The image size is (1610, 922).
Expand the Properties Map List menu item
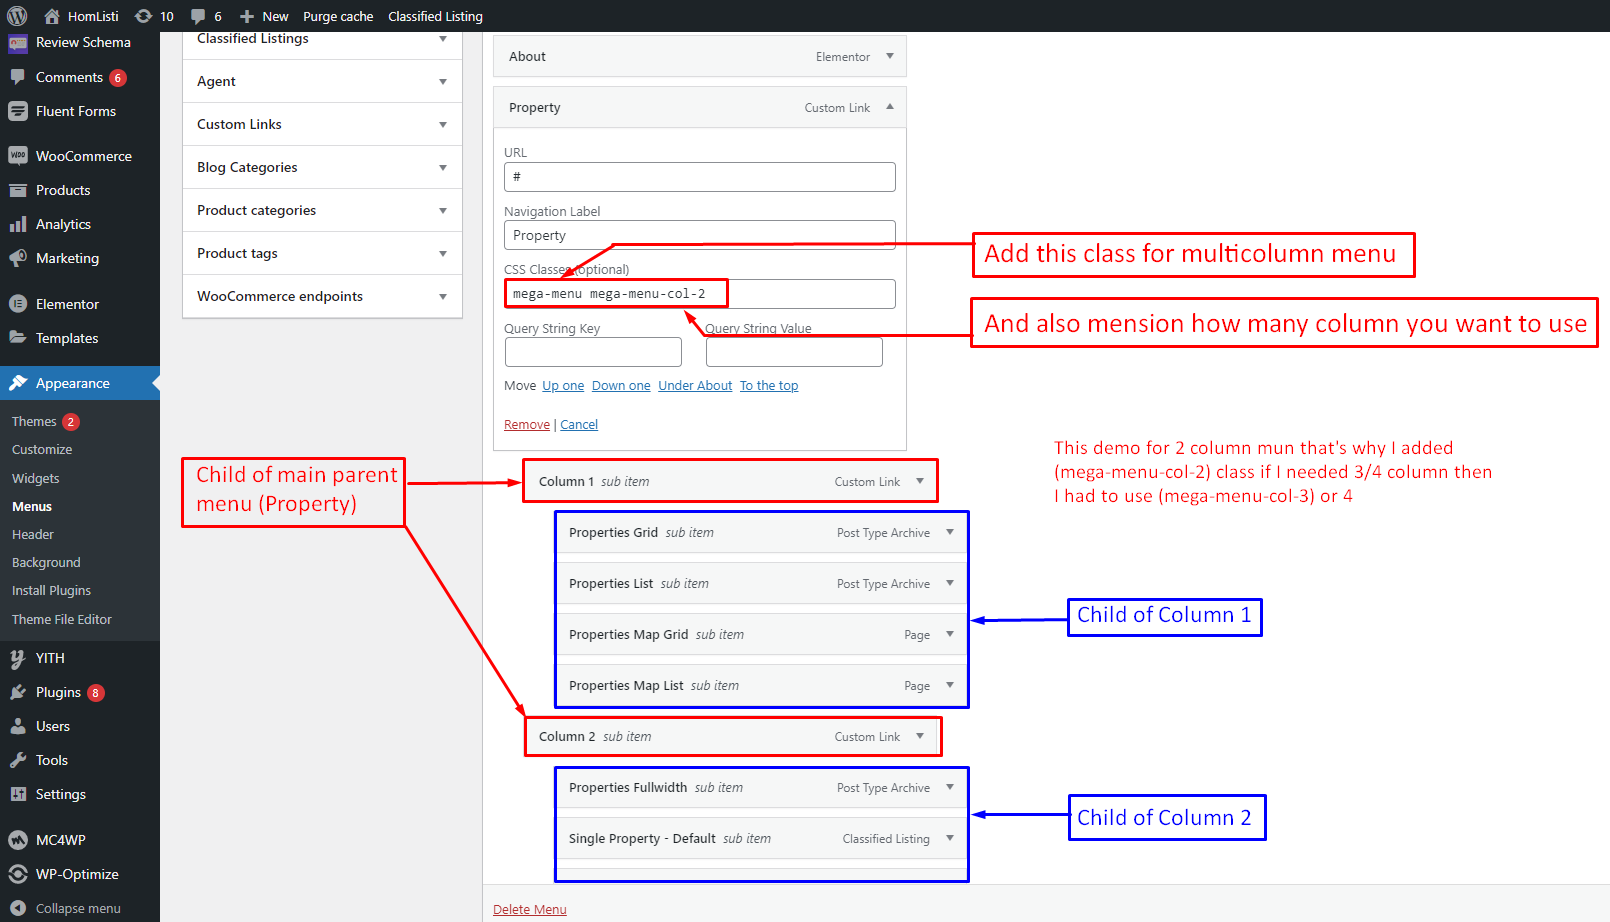pyautogui.click(x=950, y=685)
